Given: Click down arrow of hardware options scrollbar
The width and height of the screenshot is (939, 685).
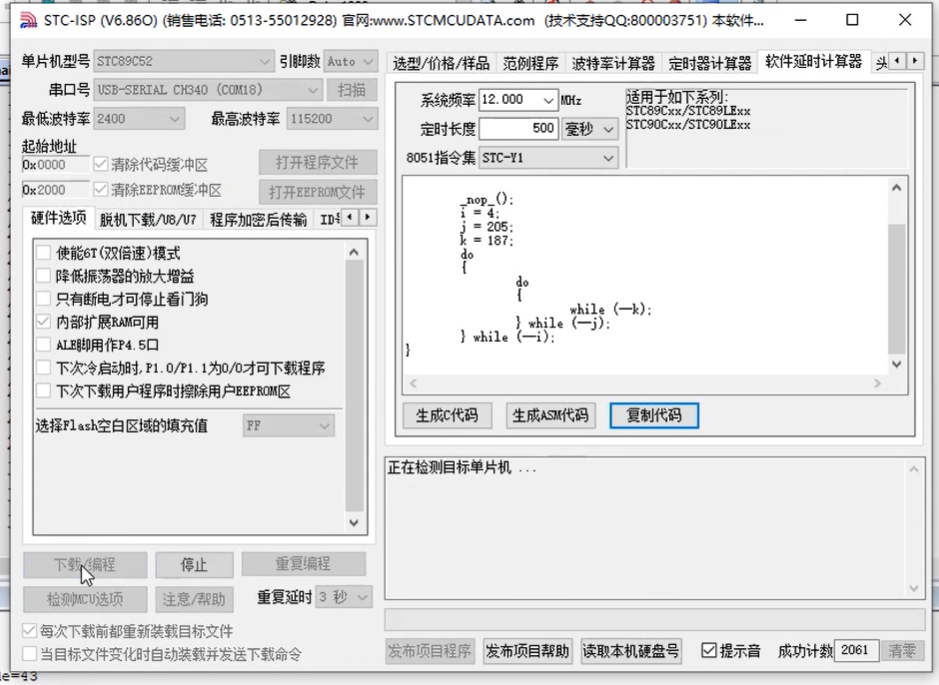Looking at the screenshot, I should (354, 523).
